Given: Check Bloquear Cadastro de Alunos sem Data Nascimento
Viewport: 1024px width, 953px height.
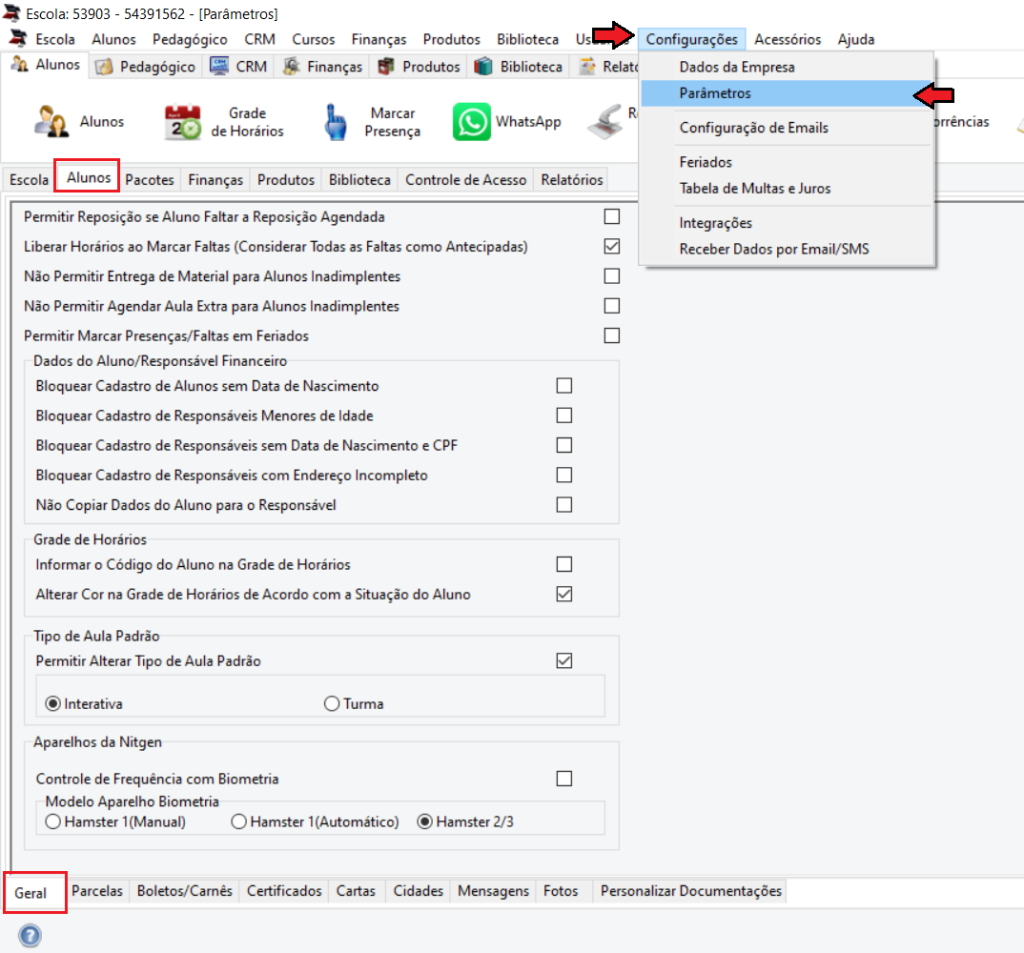Looking at the screenshot, I should [x=564, y=386].
